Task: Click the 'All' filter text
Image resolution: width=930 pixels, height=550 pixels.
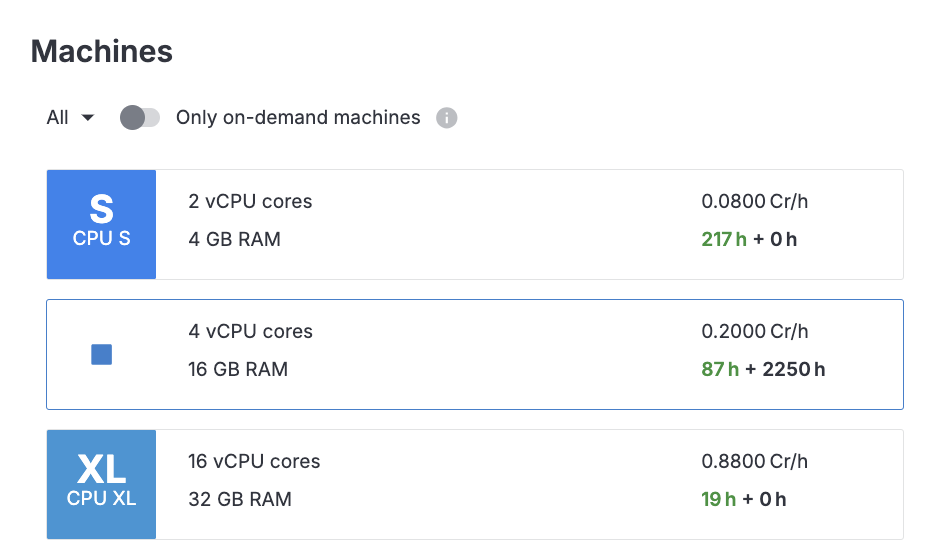Action: 58,118
